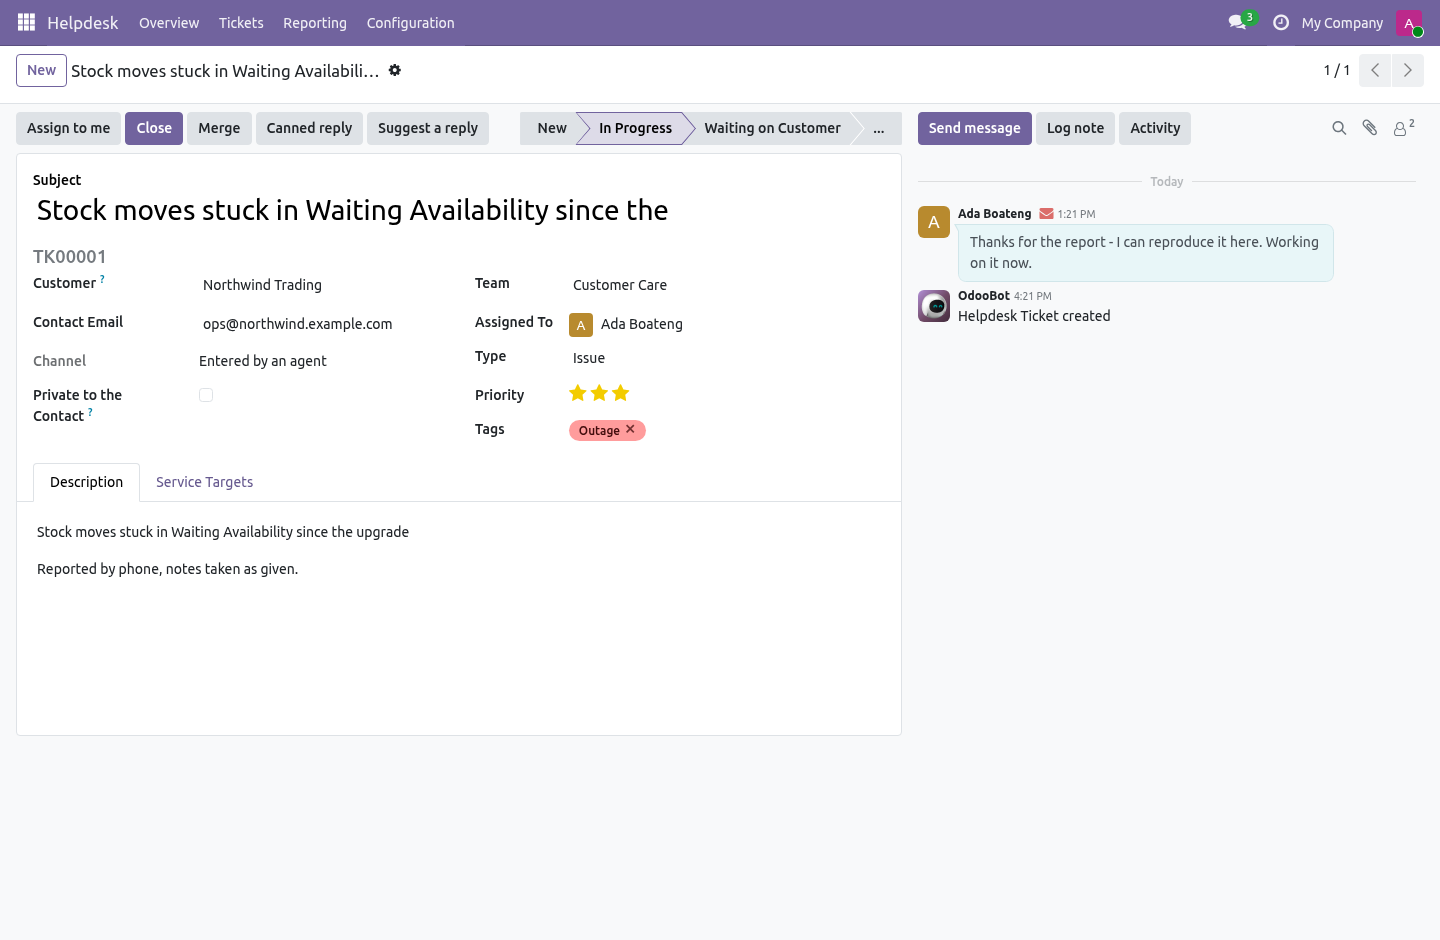This screenshot has width=1440, height=940.
Task: Click the Assign to me button
Action: 69,128
